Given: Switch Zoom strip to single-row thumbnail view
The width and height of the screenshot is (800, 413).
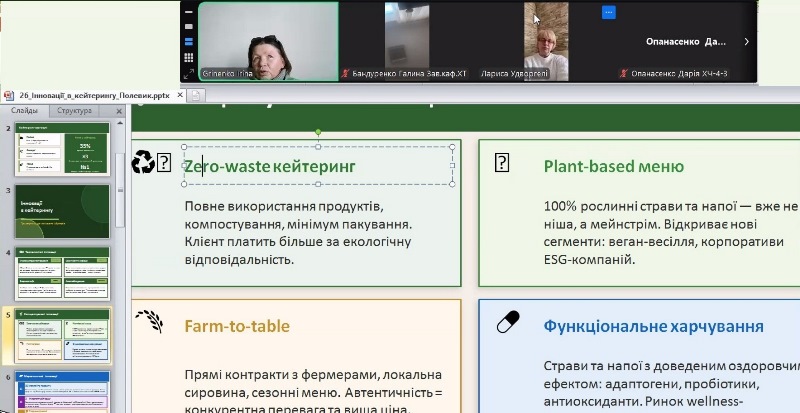Looking at the screenshot, I should (x=188, y=42).
